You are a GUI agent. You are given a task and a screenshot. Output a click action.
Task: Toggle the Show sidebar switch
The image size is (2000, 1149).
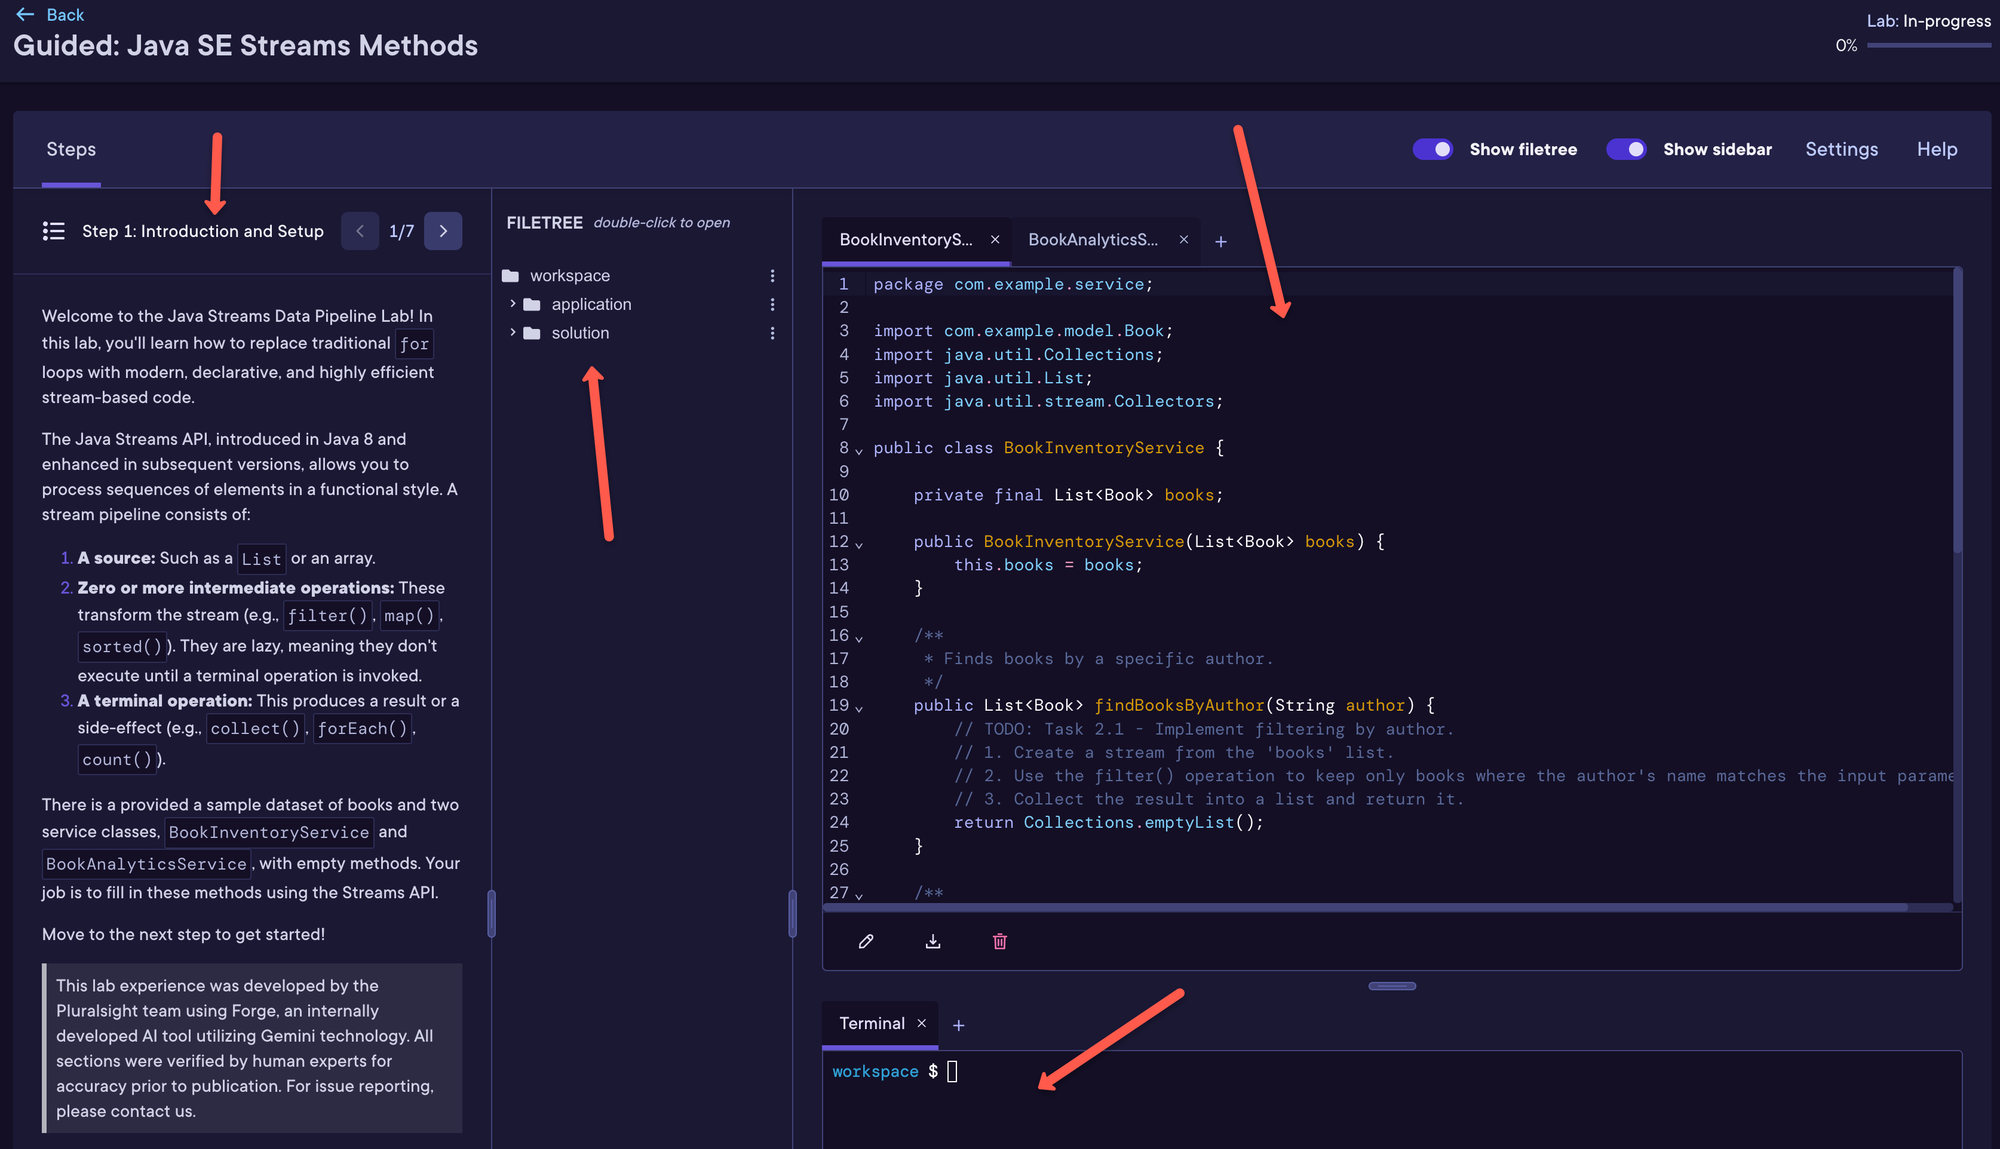[1626, 149]
